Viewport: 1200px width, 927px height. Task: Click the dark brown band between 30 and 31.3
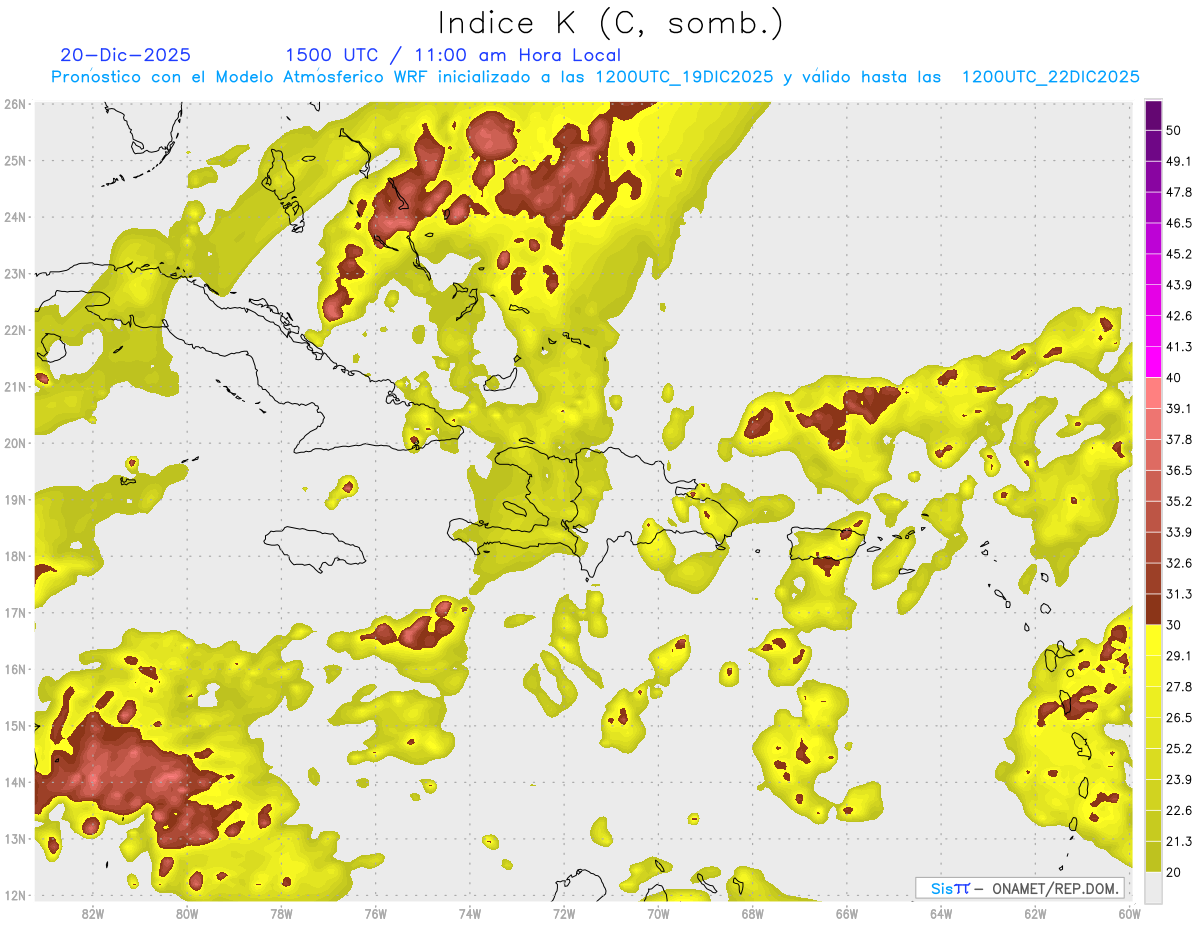1153,609
